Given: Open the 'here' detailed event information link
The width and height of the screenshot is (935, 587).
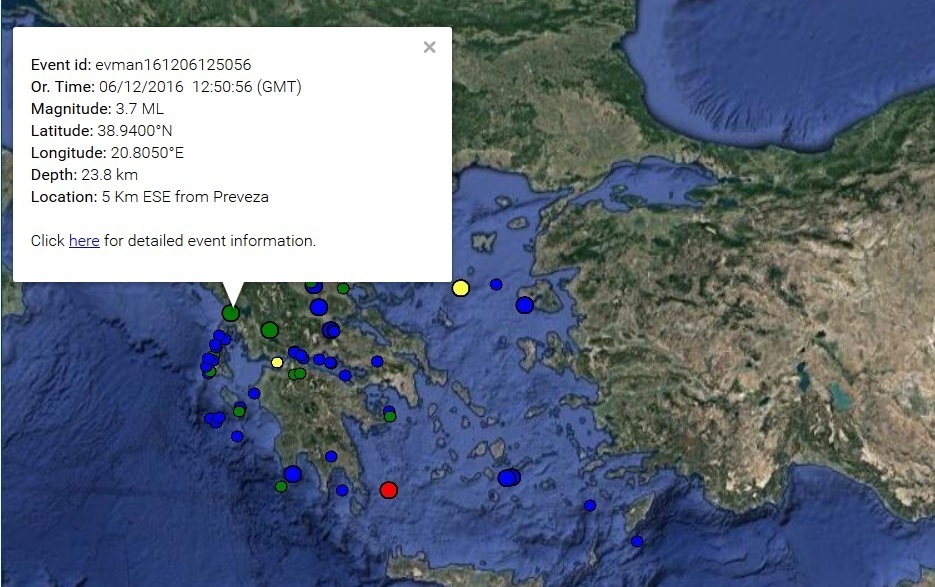Looking at the screenshot, I should 84,241.
